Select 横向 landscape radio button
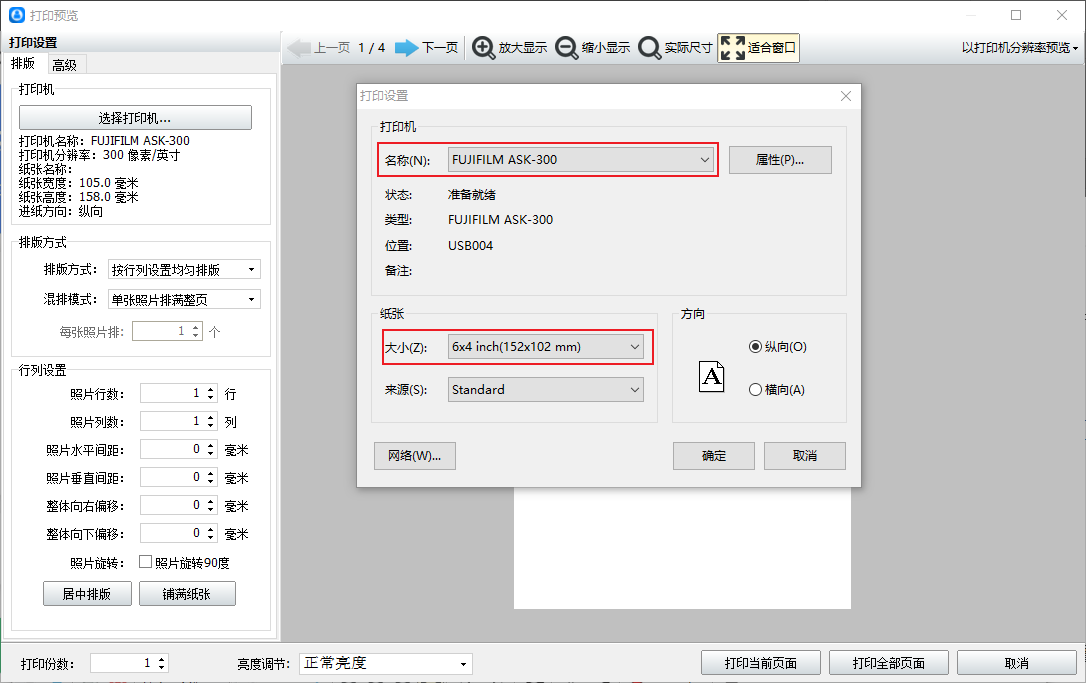Viewport: 1086px width, 683px height. click(756, 390)
